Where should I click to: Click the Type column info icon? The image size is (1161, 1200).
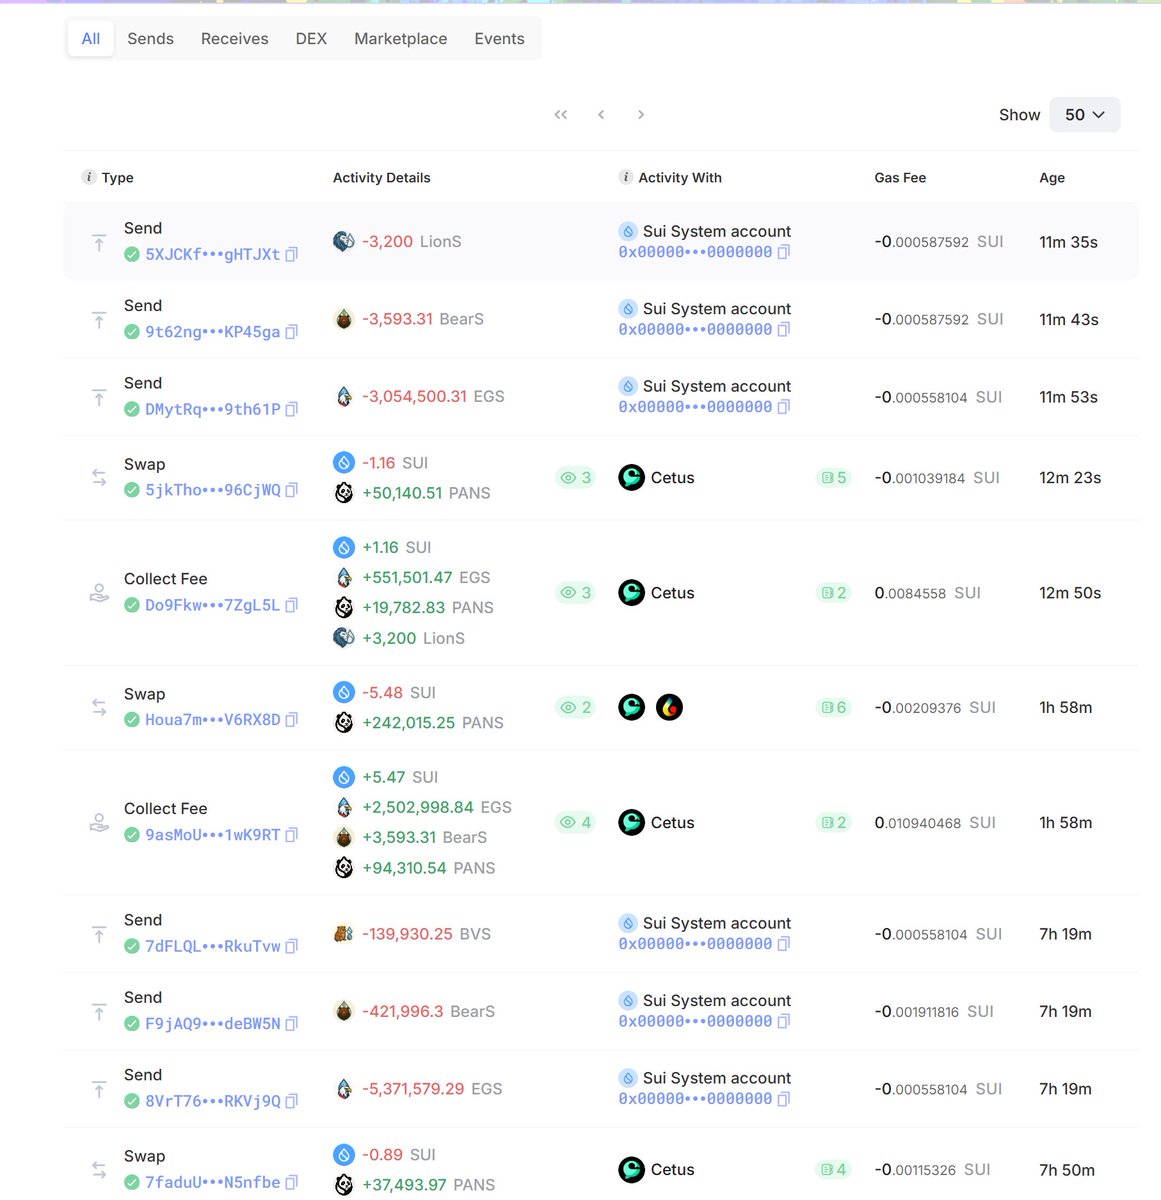[89, 177]
